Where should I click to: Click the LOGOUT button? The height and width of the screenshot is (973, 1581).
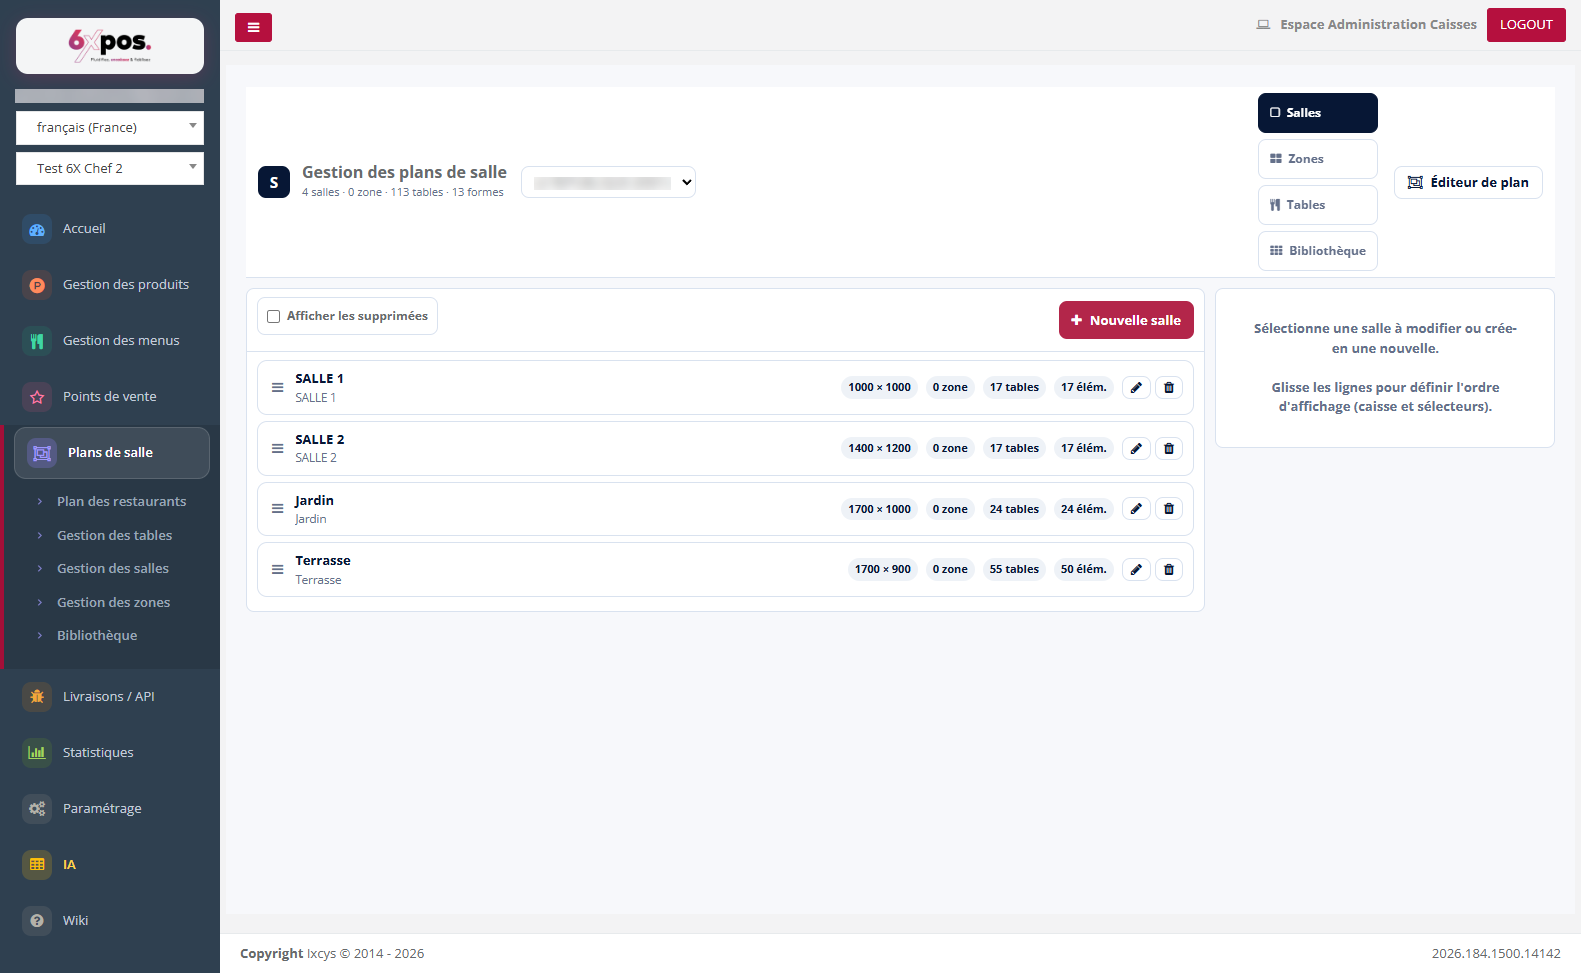point(1526,25)
